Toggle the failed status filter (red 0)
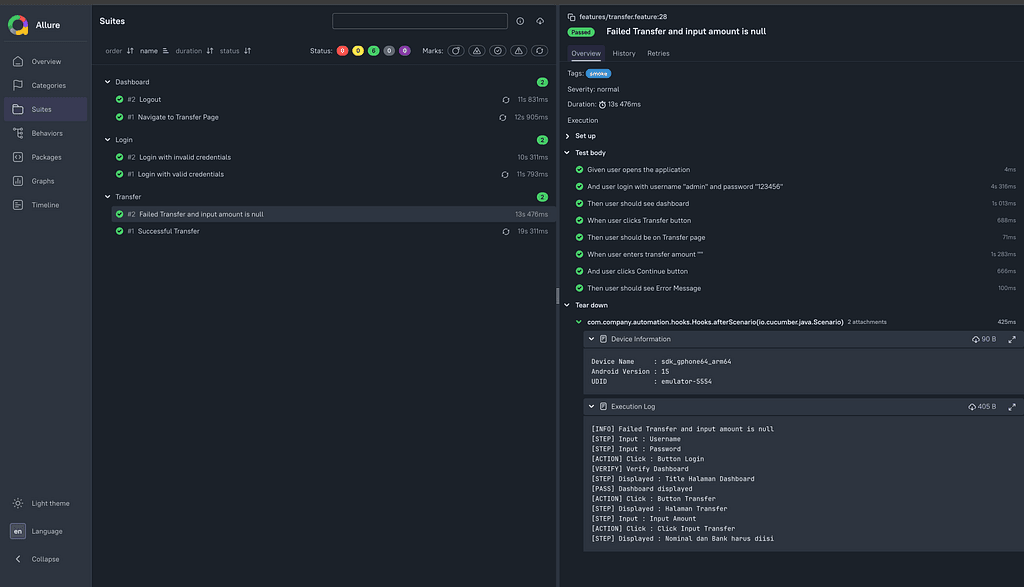This screenshot has height=587, width=1024. [342, 51]
